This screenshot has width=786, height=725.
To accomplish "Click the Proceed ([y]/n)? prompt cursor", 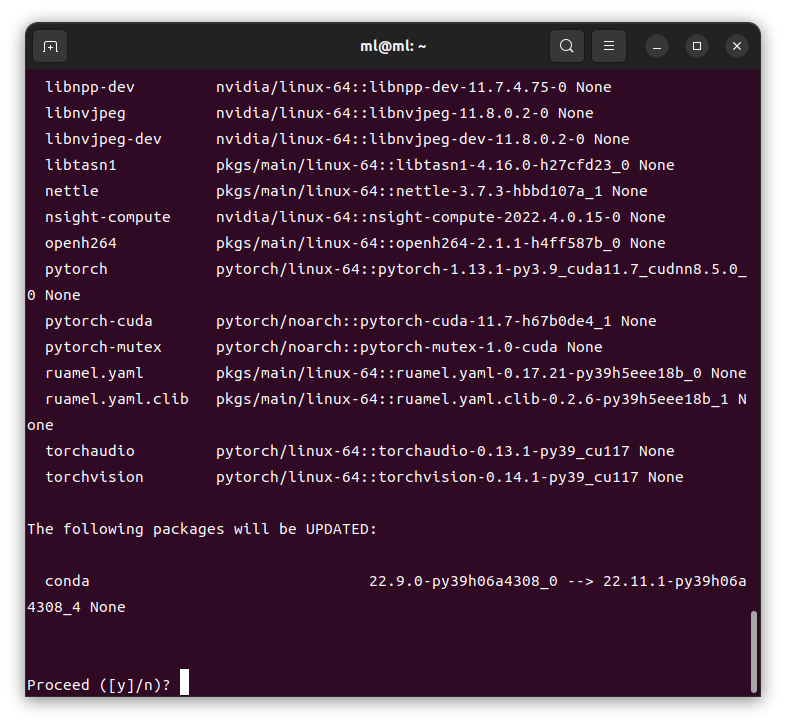I will tap(184, 682).
